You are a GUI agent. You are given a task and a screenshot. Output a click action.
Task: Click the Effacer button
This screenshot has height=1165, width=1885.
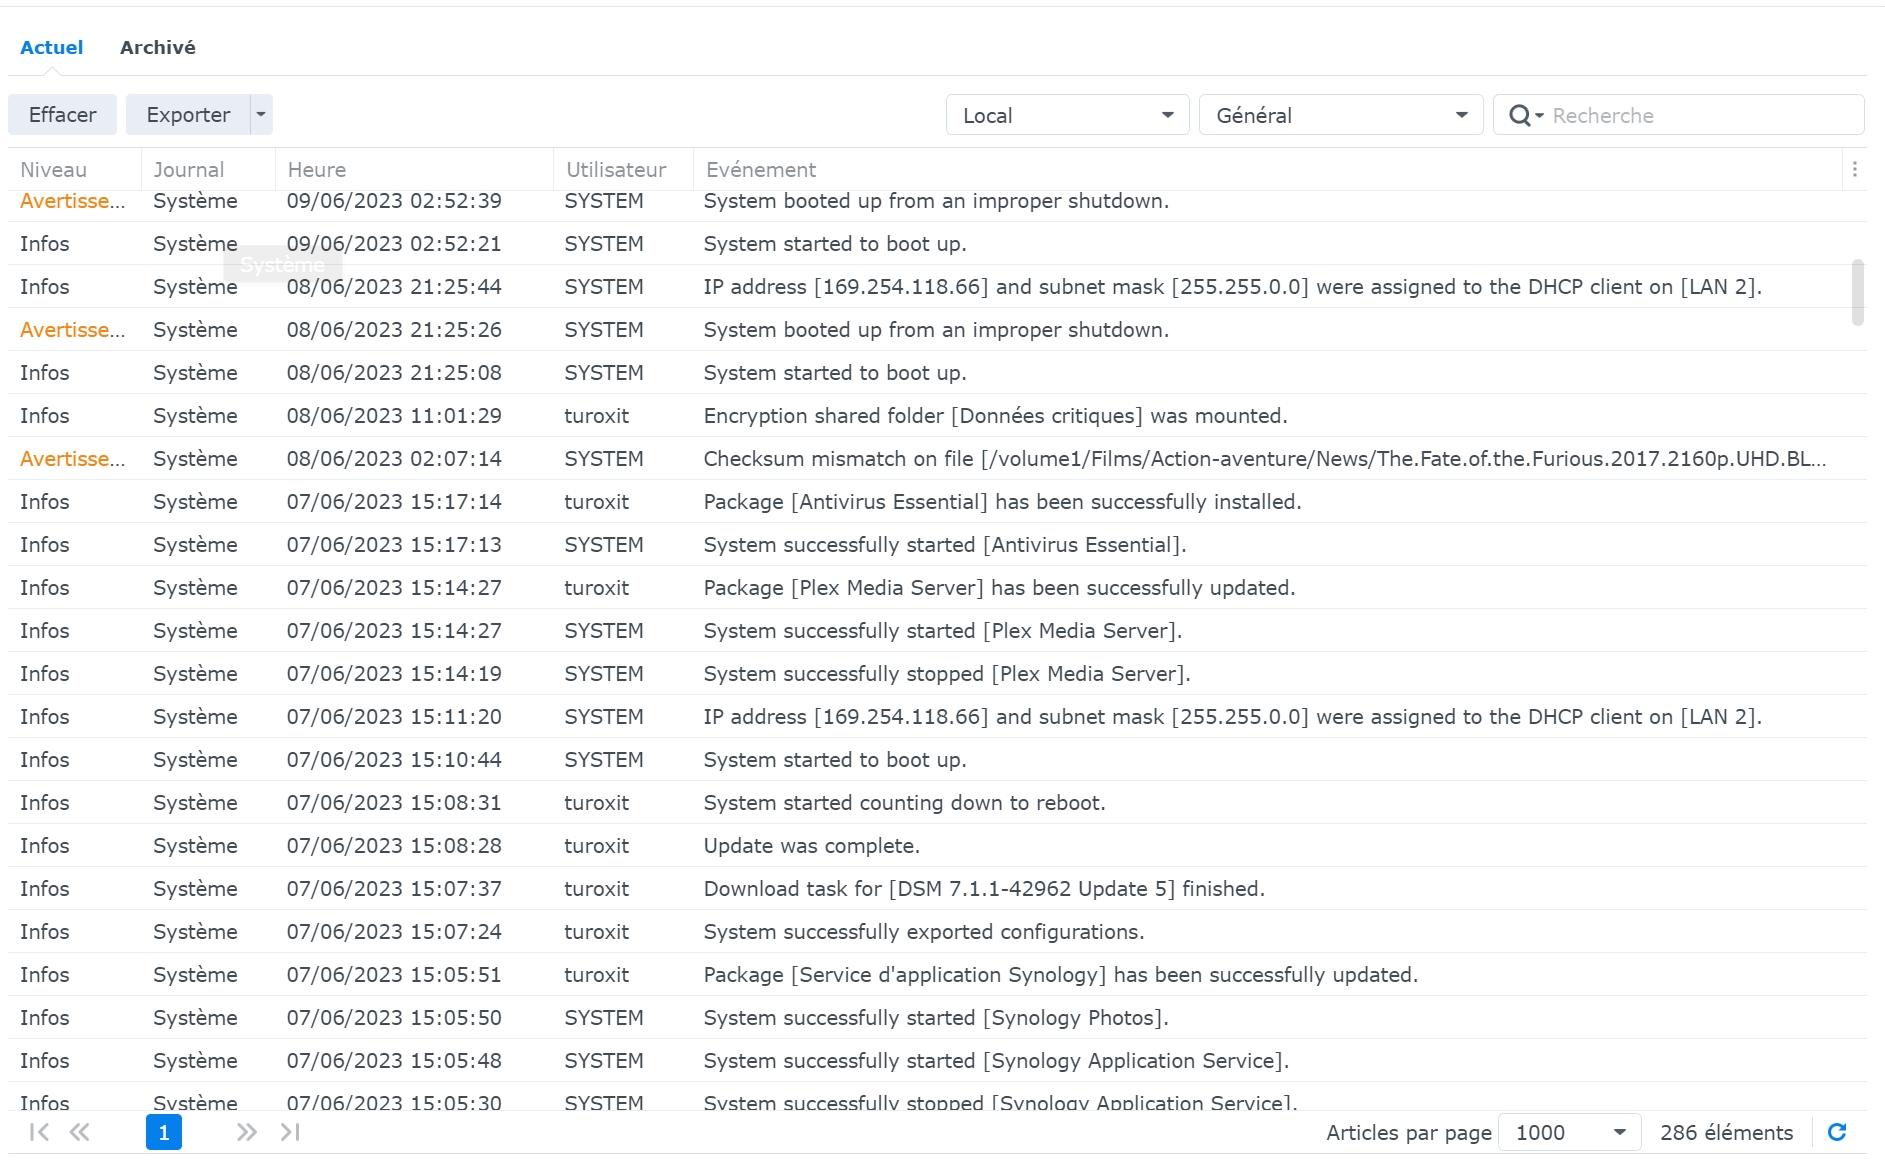coord(62,115)
